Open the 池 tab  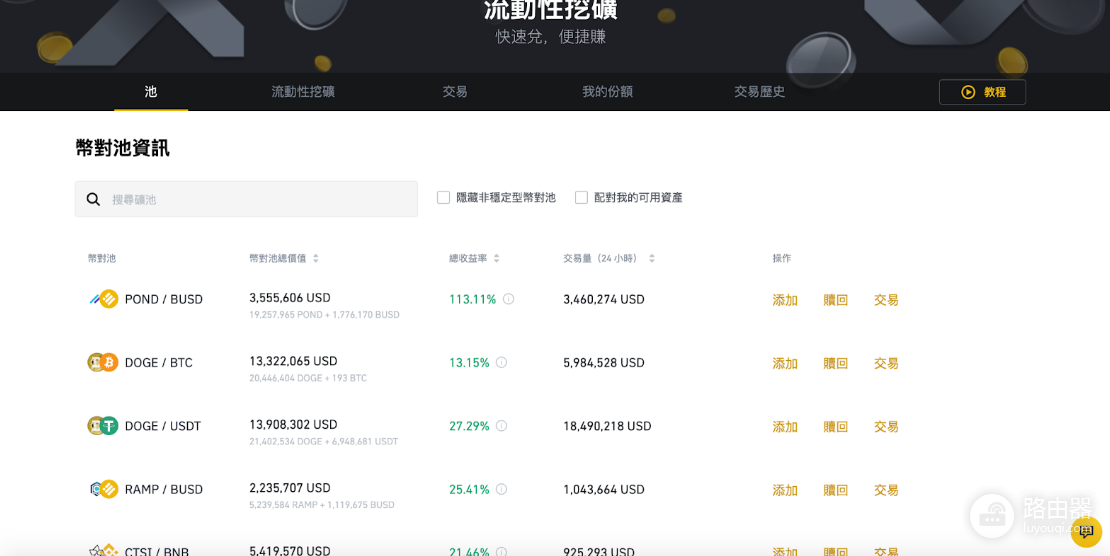point(151,92)
